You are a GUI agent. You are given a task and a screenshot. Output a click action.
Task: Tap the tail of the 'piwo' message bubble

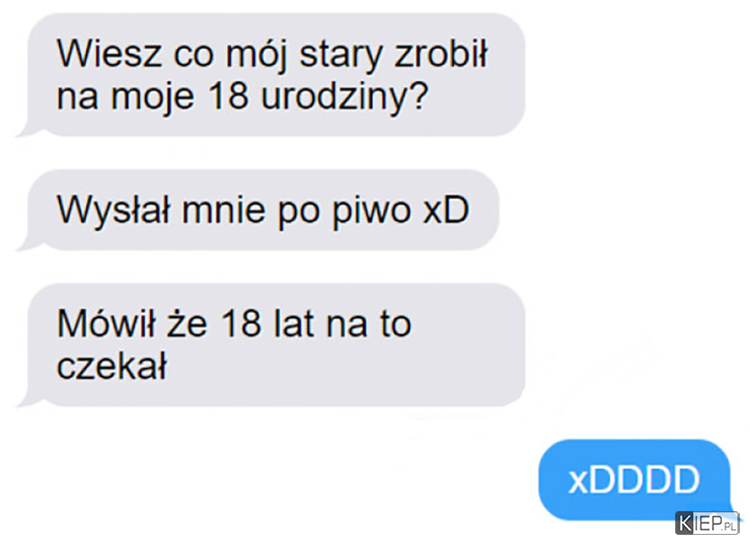tap(24, 244)
